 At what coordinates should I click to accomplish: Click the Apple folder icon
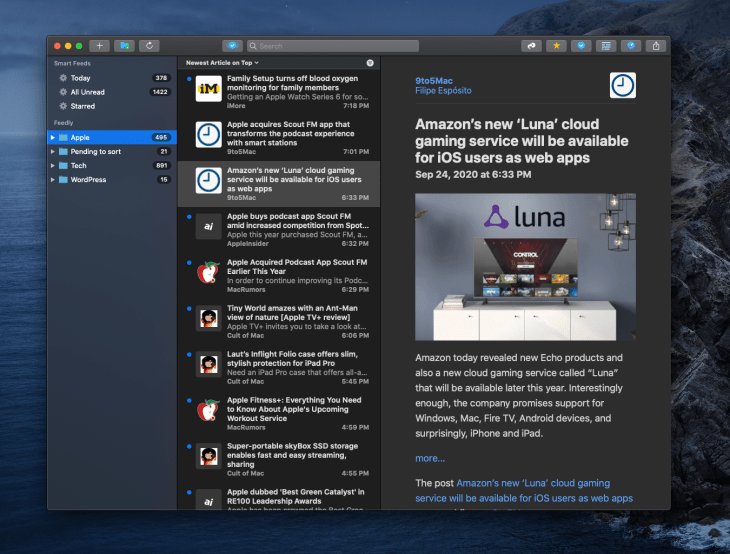coord(63,137)
